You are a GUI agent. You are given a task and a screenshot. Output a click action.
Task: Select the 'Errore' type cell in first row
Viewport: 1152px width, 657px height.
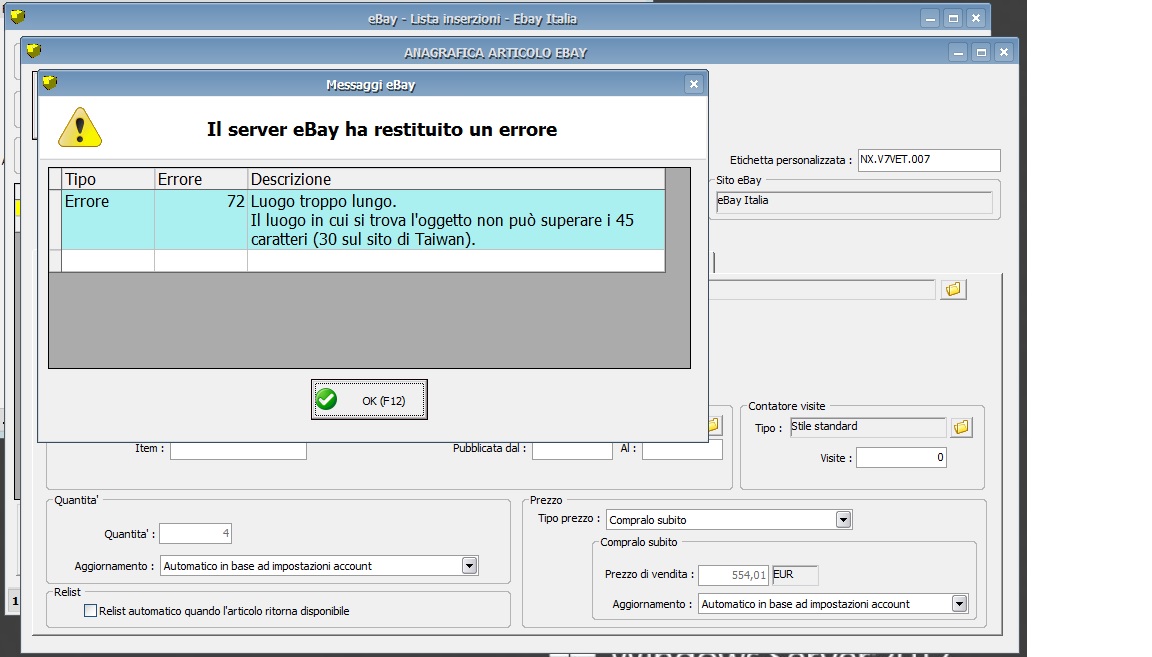[x=108, y=220]
